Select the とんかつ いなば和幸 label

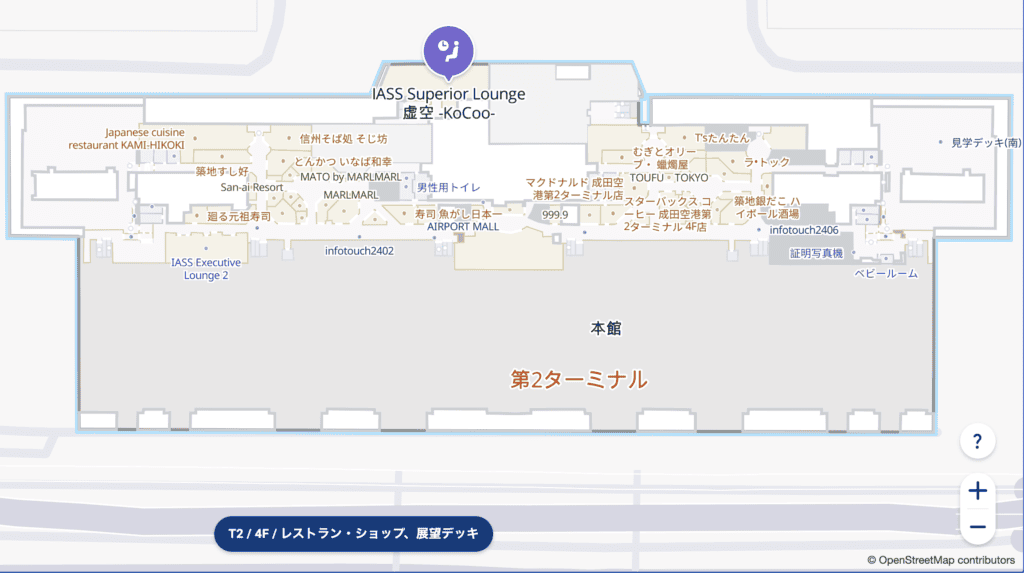tap(343, 161)
